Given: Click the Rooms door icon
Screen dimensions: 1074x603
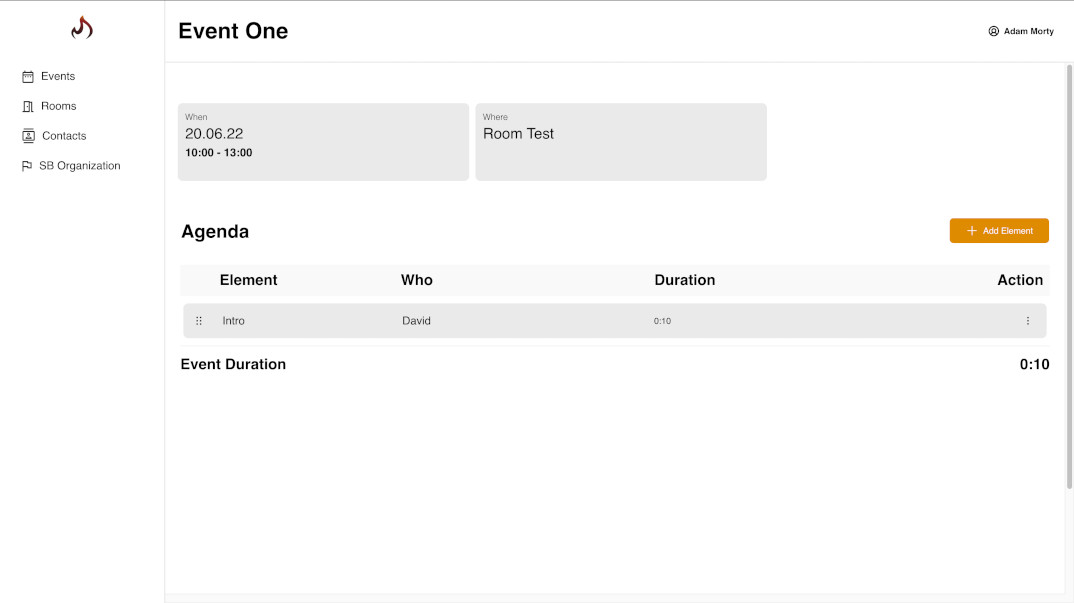Looking at the screenshot, I should 26,106.
